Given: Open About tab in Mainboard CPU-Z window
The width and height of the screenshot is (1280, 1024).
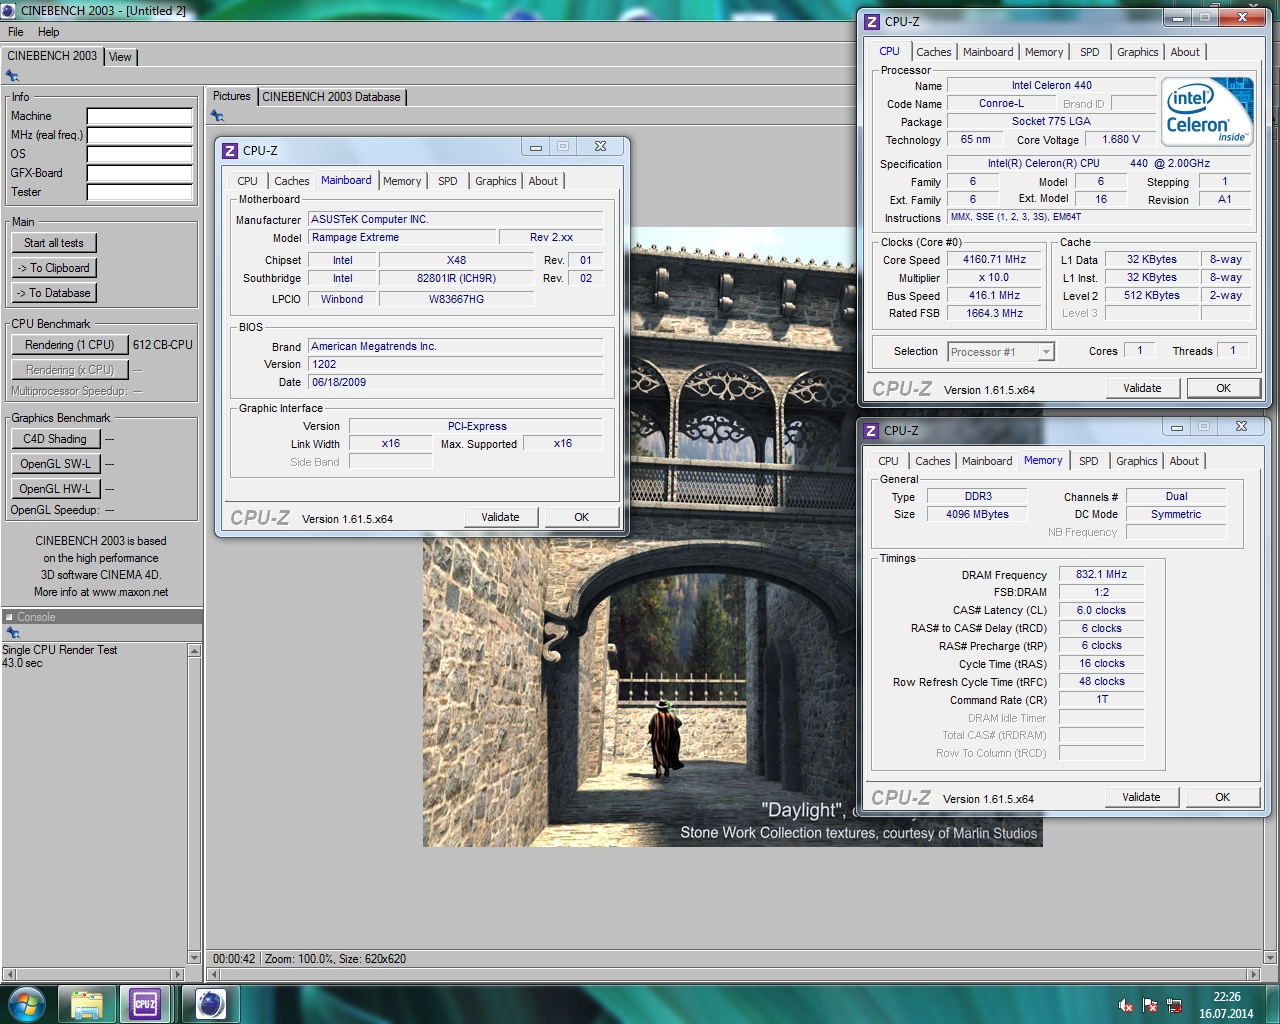Looking at the screenshot, I should pyautogui.click(x=543, y=181).
